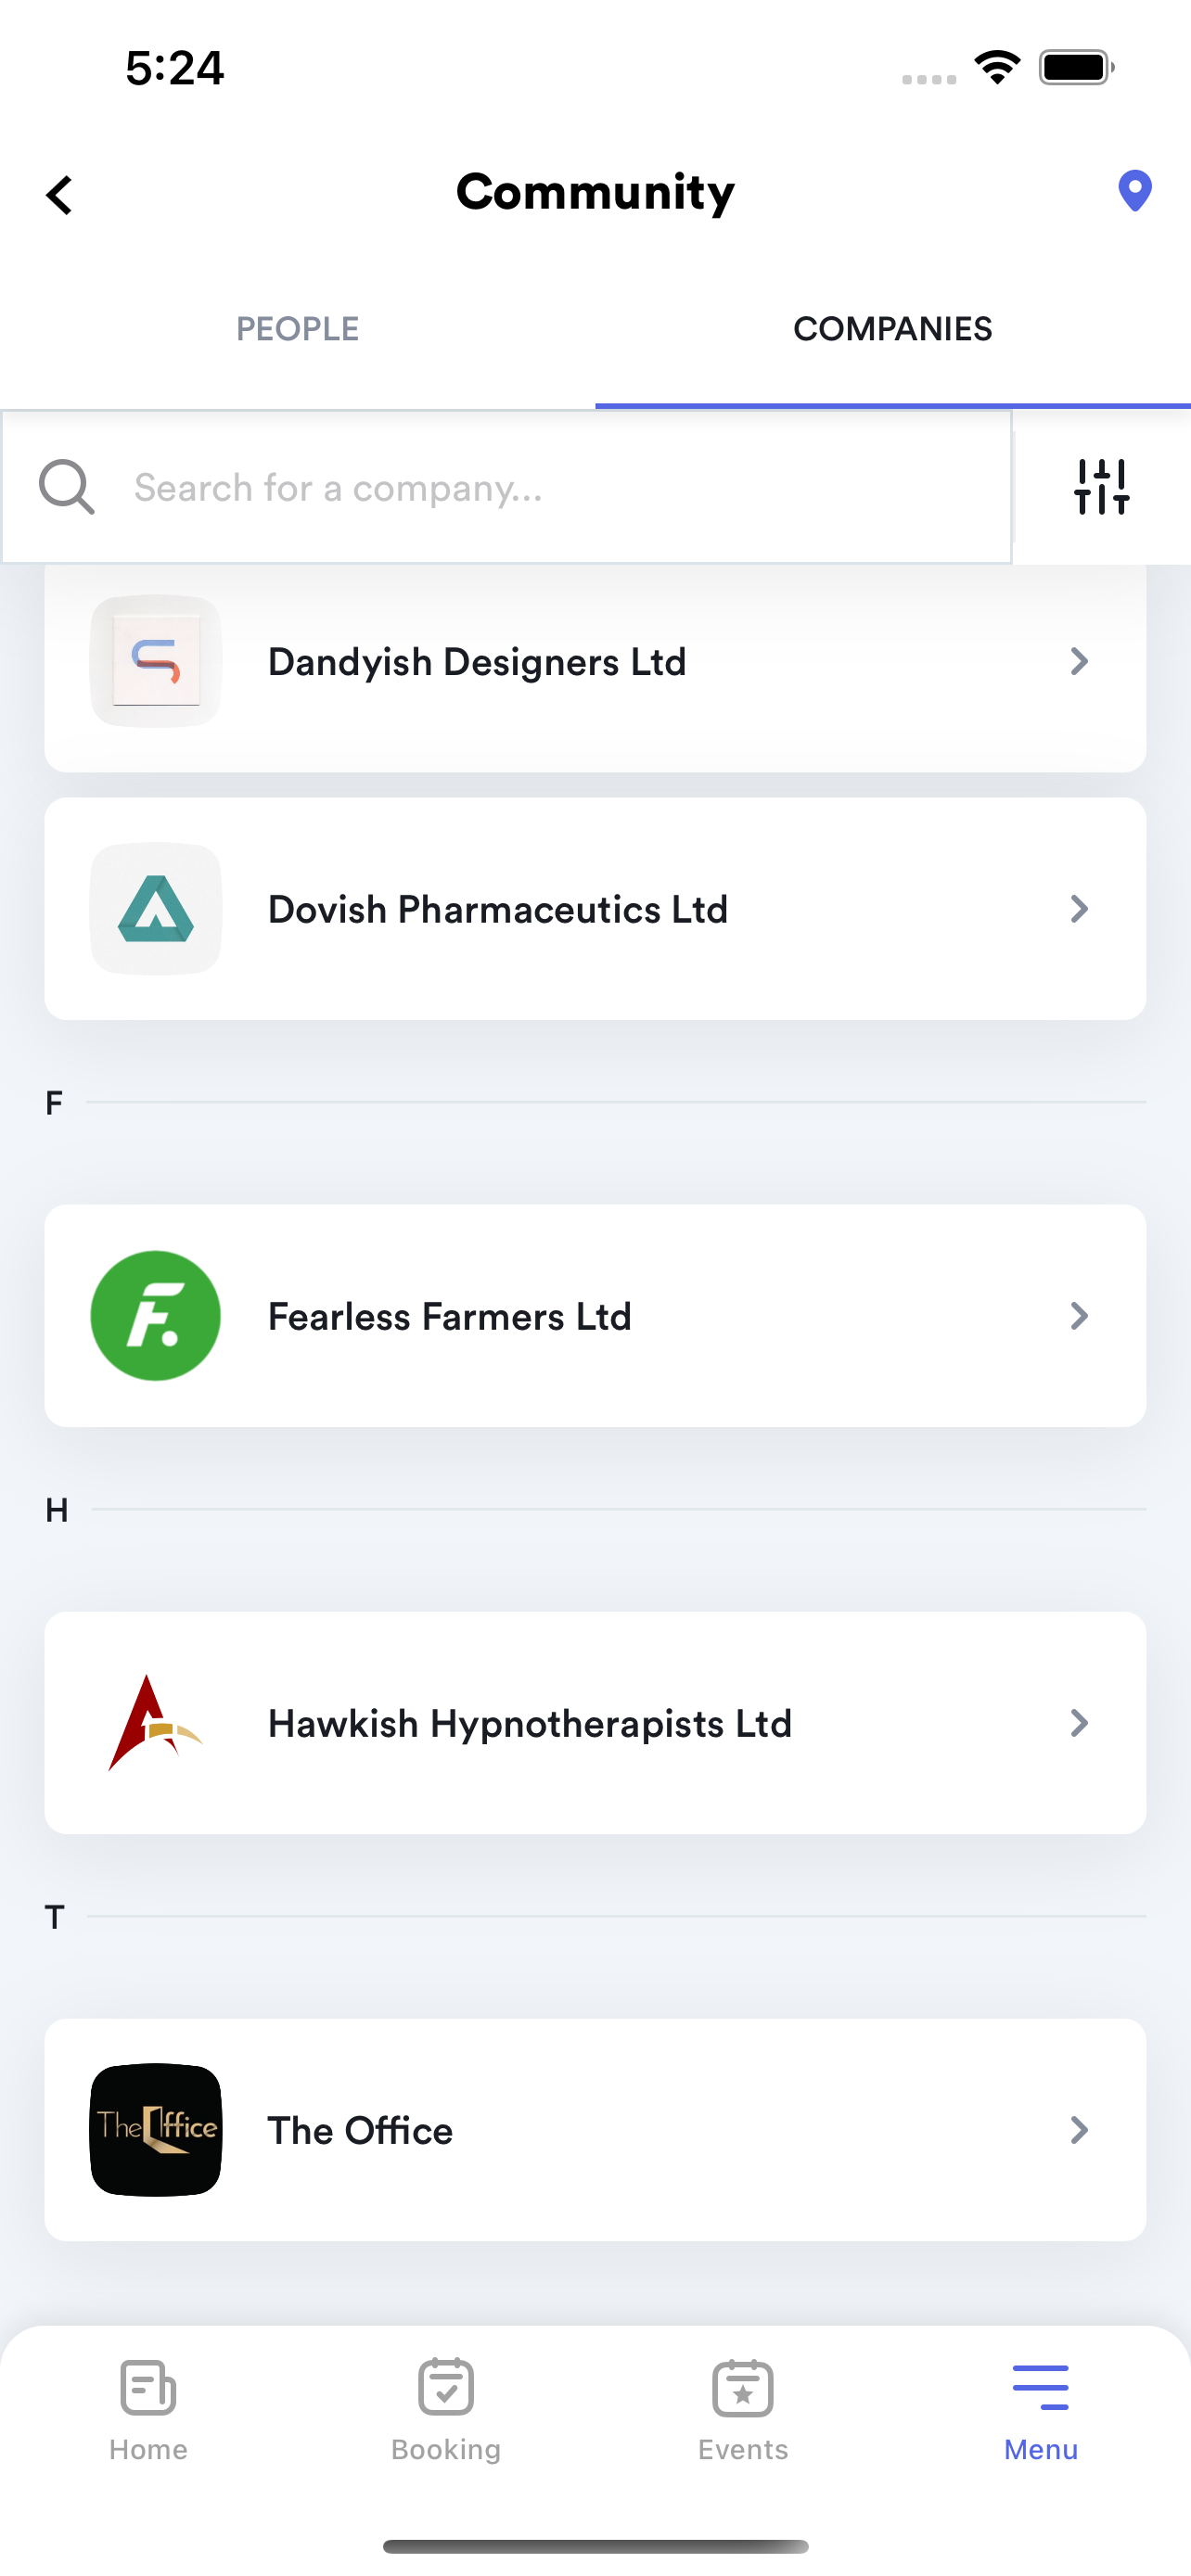Expand Hawkish Hypnotherapists Ltd chevron
Screen dimensions: 1191x2576
click(x=1078, y=1723)
